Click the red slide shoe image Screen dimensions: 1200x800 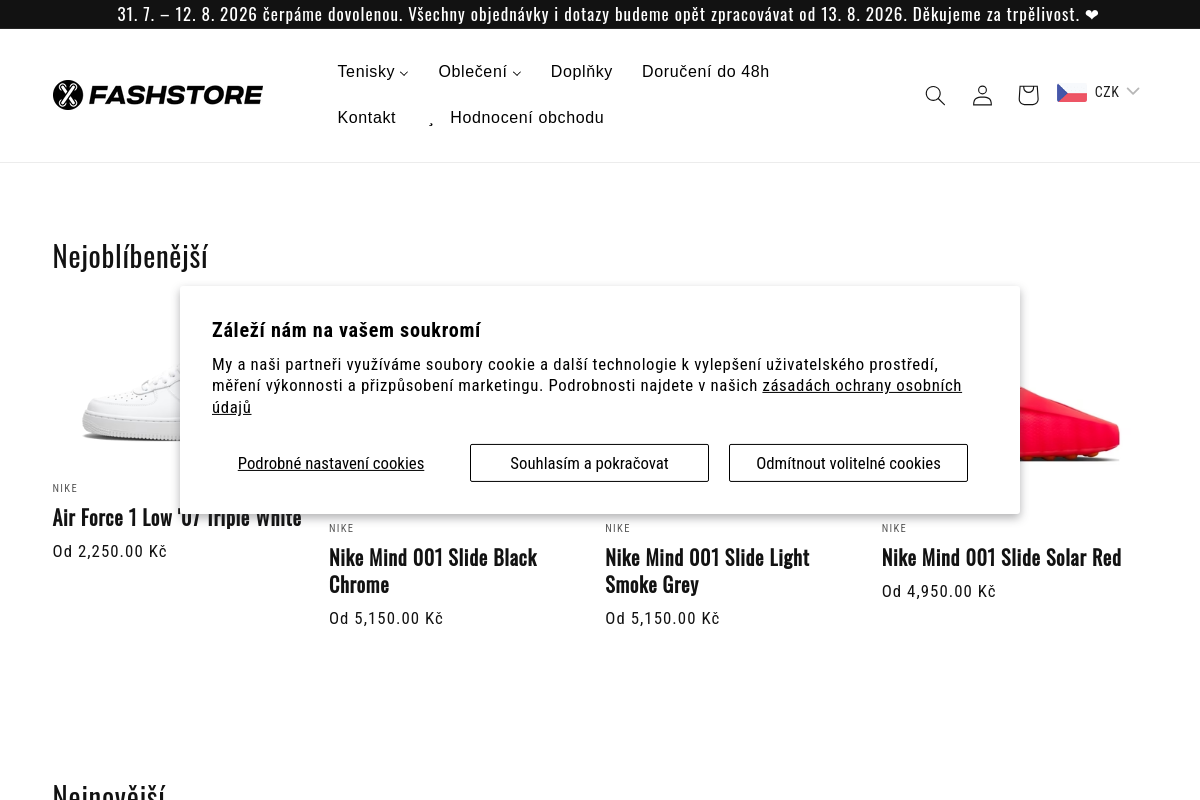[1070, 425]
